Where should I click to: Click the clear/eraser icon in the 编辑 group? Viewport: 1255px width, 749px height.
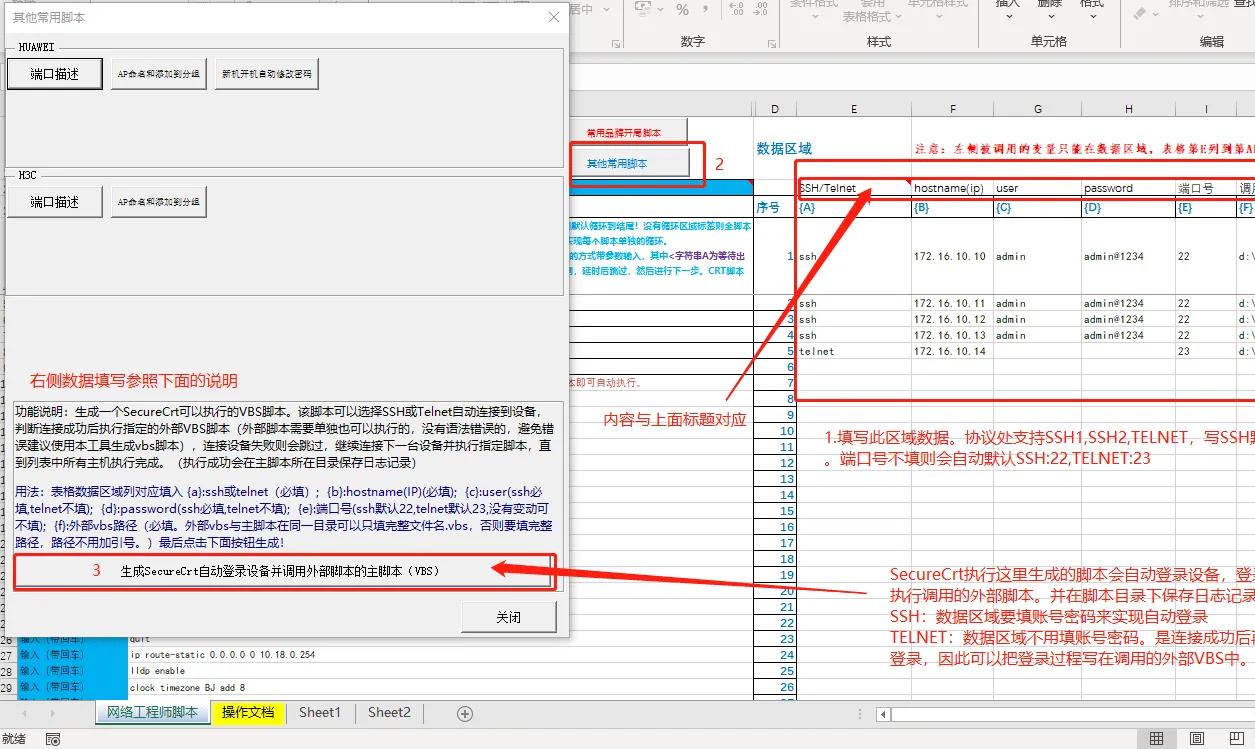click(1141, 13)
